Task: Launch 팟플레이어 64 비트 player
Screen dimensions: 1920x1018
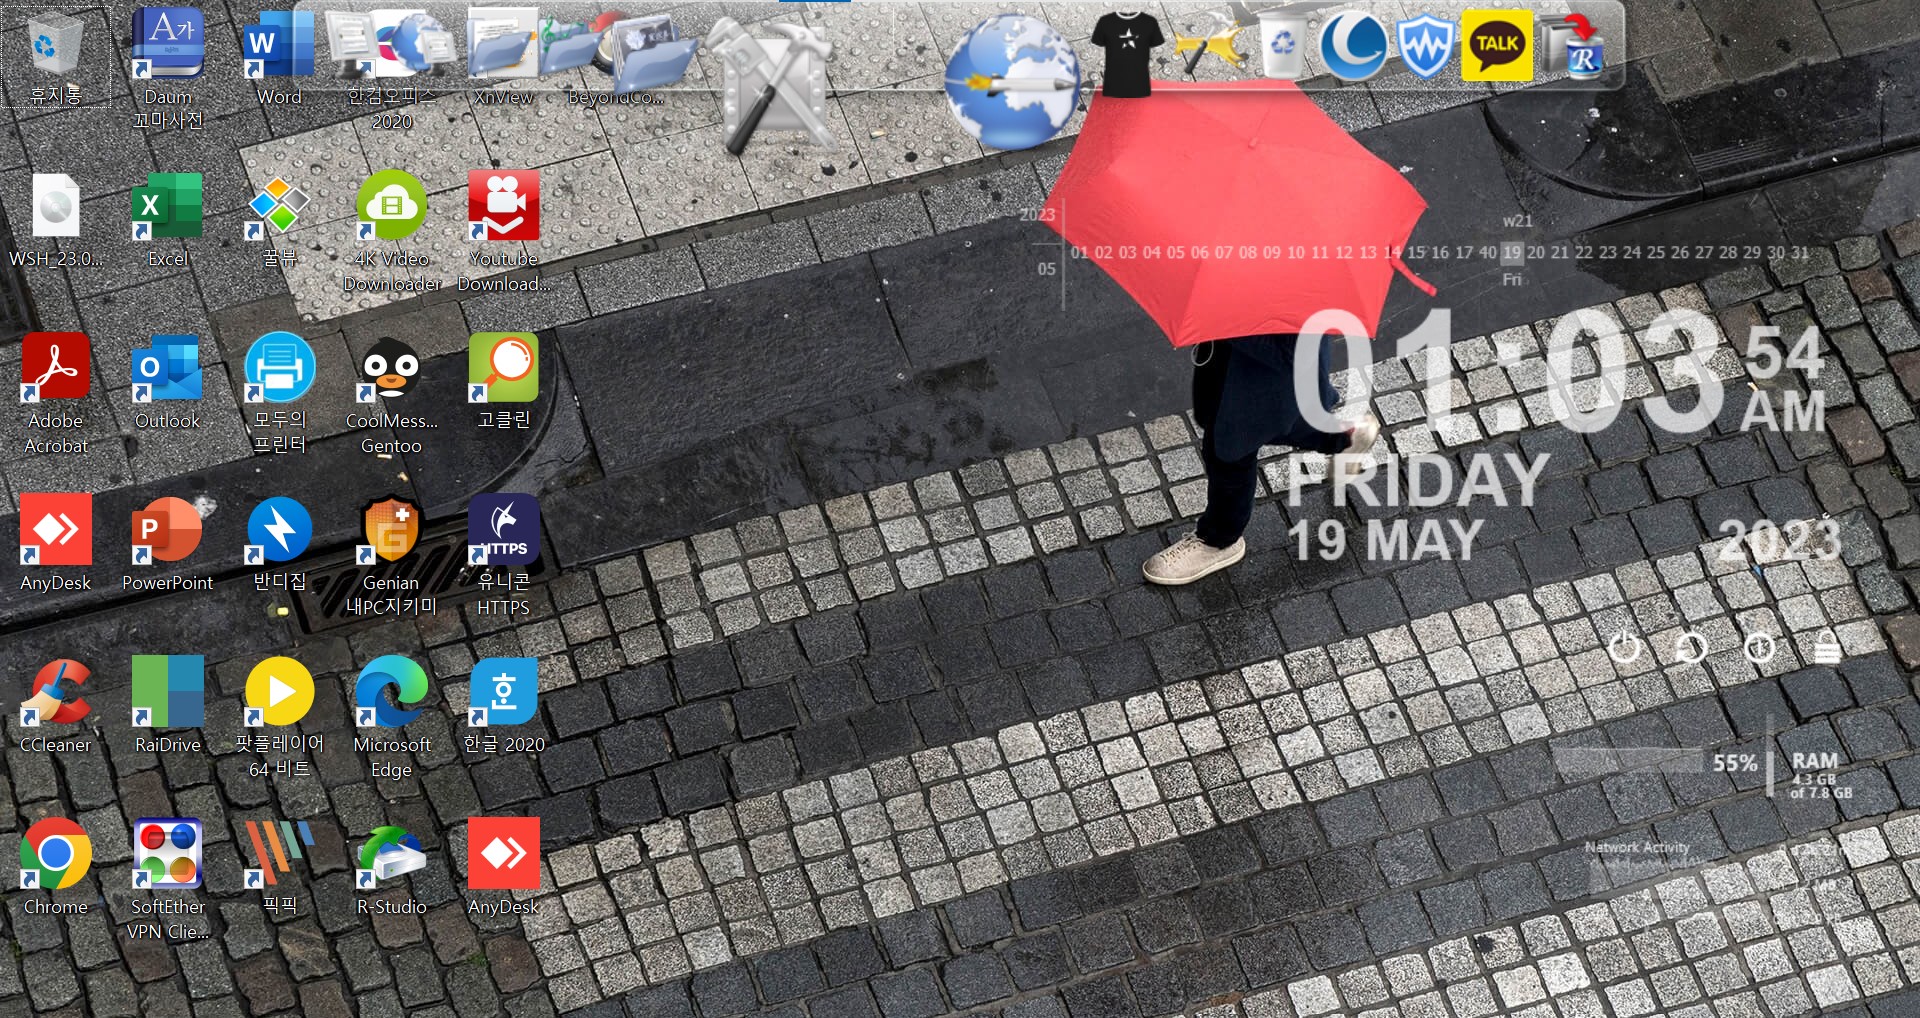Action: click(279, 718)
